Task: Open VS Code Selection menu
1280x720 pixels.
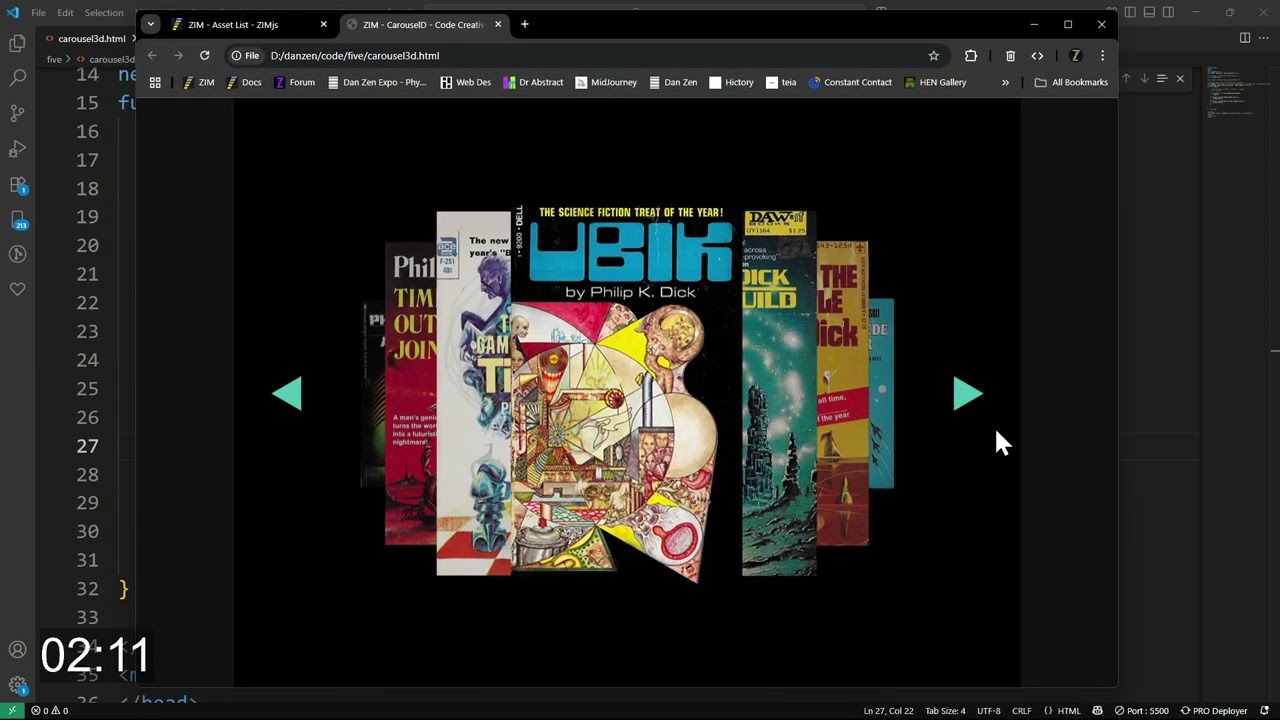Action: pyautogui.click(x=104, y=13)
